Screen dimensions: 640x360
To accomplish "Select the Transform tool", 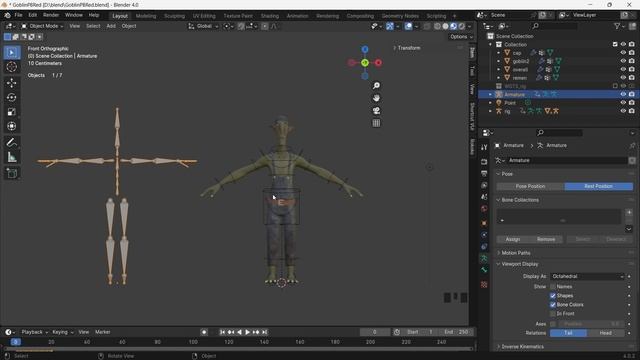I will click(12, 126).
